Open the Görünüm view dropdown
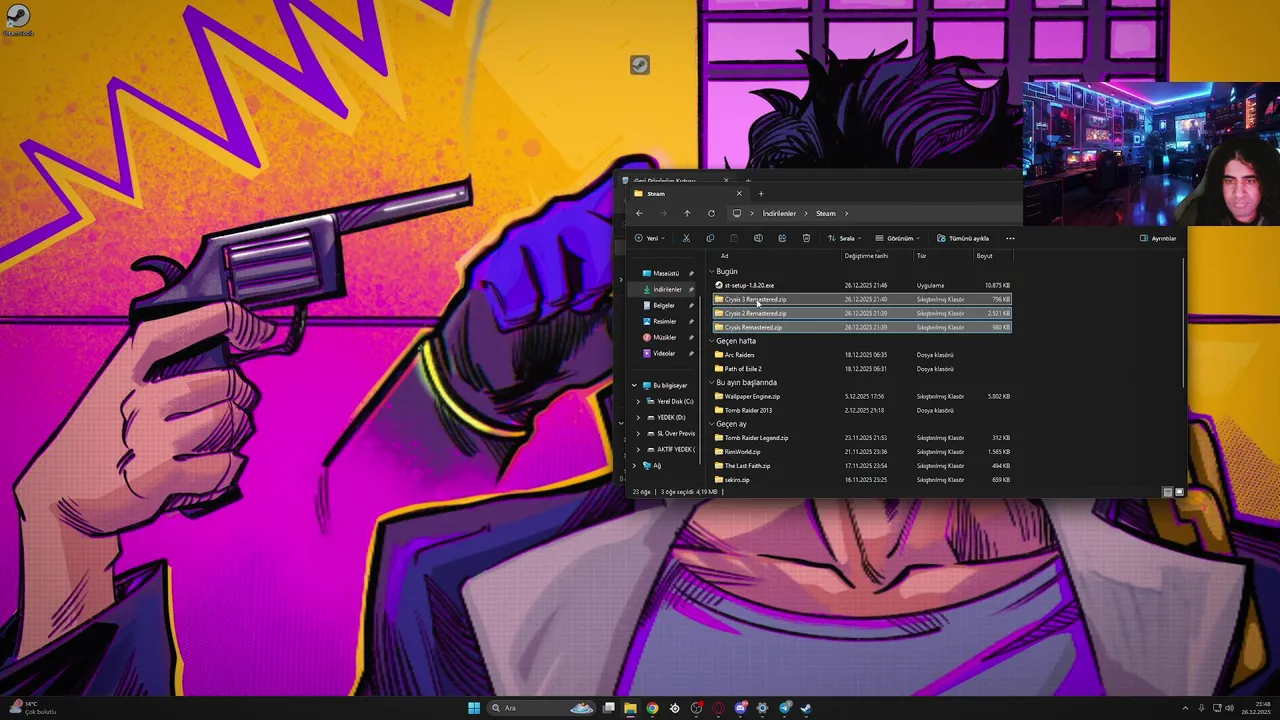Viewport: 1280px width, 720px height. tap(897, 238)
